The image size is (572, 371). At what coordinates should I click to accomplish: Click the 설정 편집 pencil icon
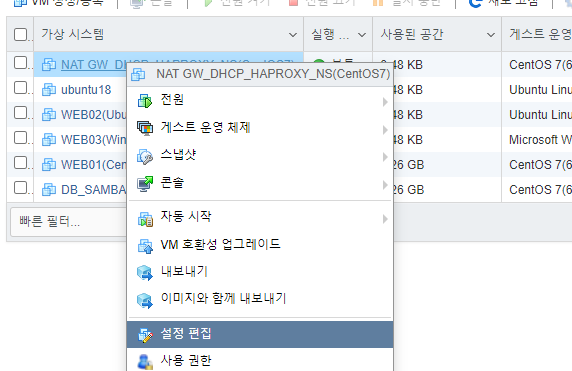click(145, 335)
